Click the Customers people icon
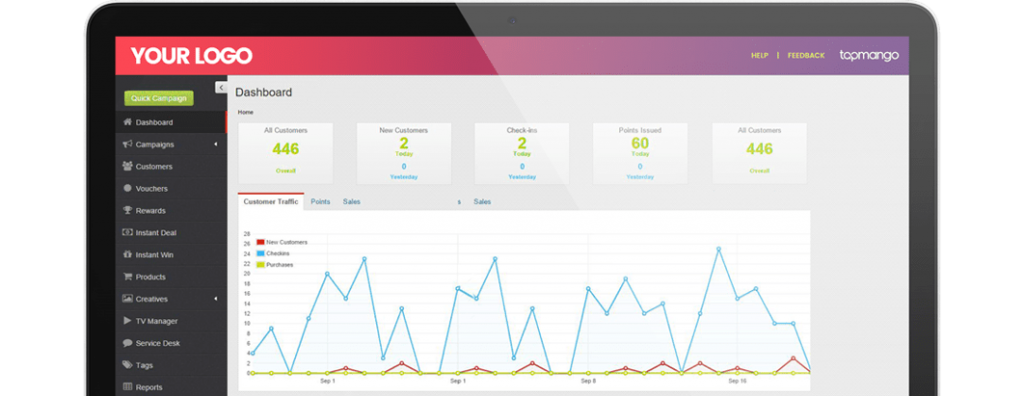The width and height of the screenshot is (1024, 396). click(x=127, y=166)
